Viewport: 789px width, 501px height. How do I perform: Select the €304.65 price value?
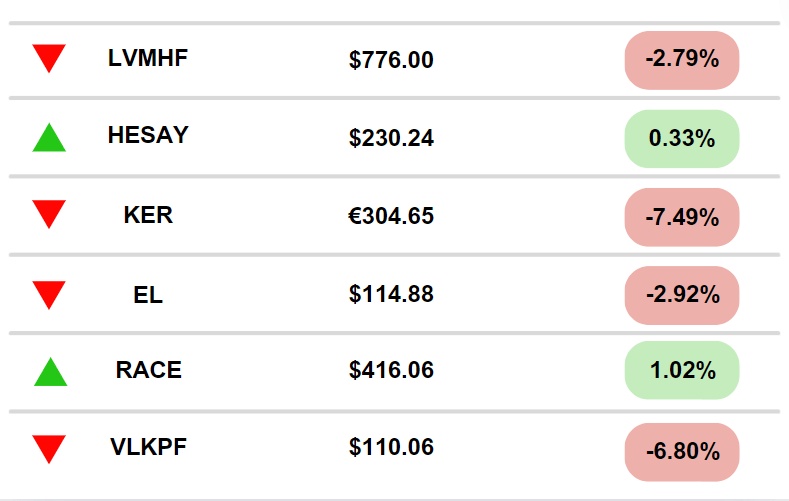tap(391, 216)
